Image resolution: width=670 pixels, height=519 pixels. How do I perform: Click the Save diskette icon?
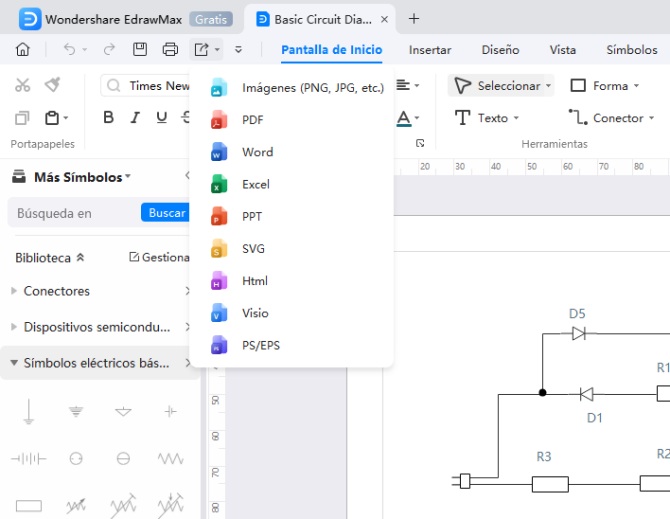coord(140,49)
